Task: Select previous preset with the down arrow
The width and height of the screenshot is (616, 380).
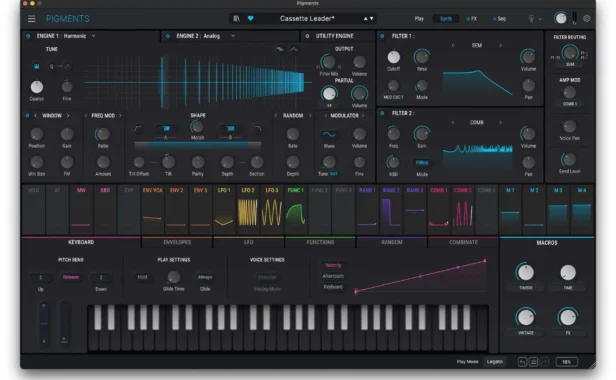Action: (371, 18)
